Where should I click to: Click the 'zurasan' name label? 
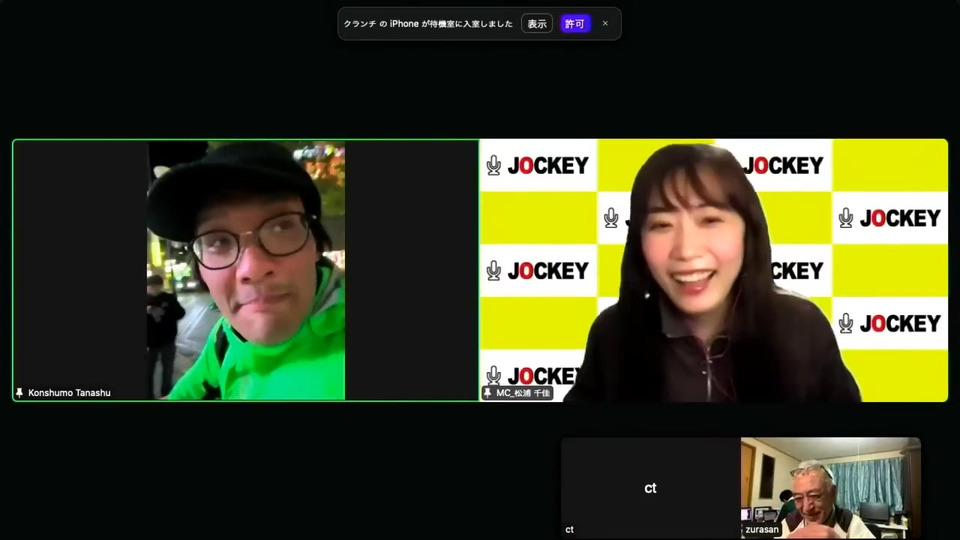point(762,530)
